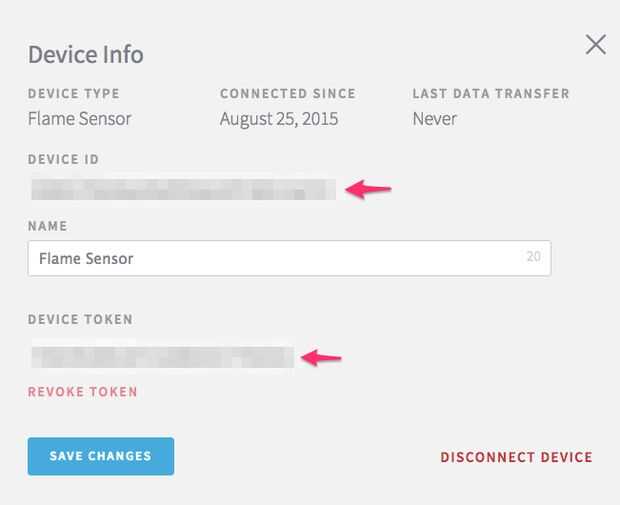
Task: Click the Device ID label
Action: click(x=64, y=160)
